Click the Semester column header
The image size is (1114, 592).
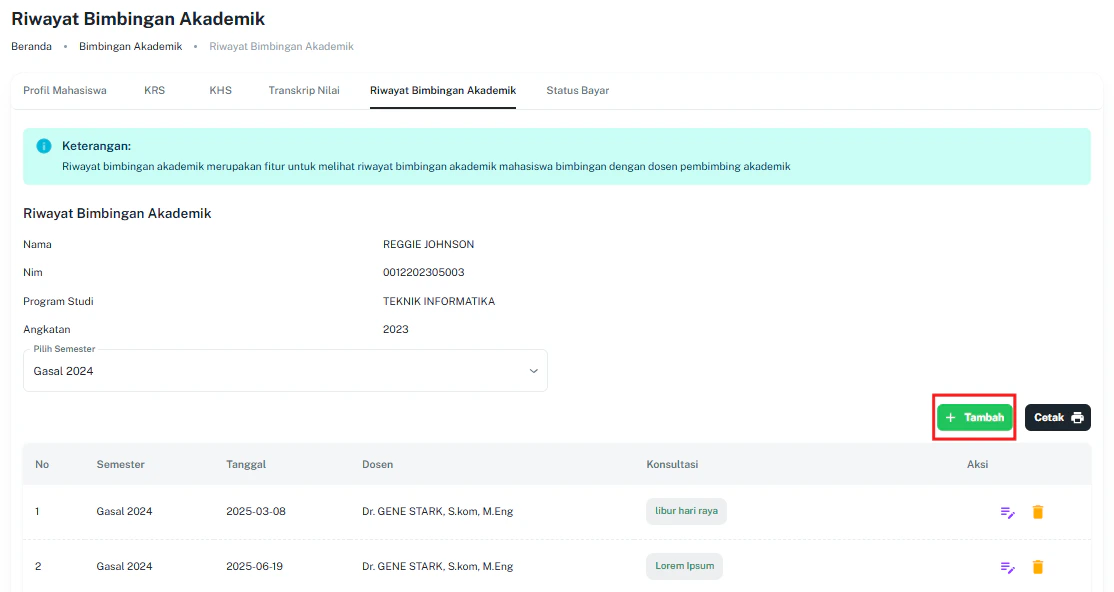121,464
